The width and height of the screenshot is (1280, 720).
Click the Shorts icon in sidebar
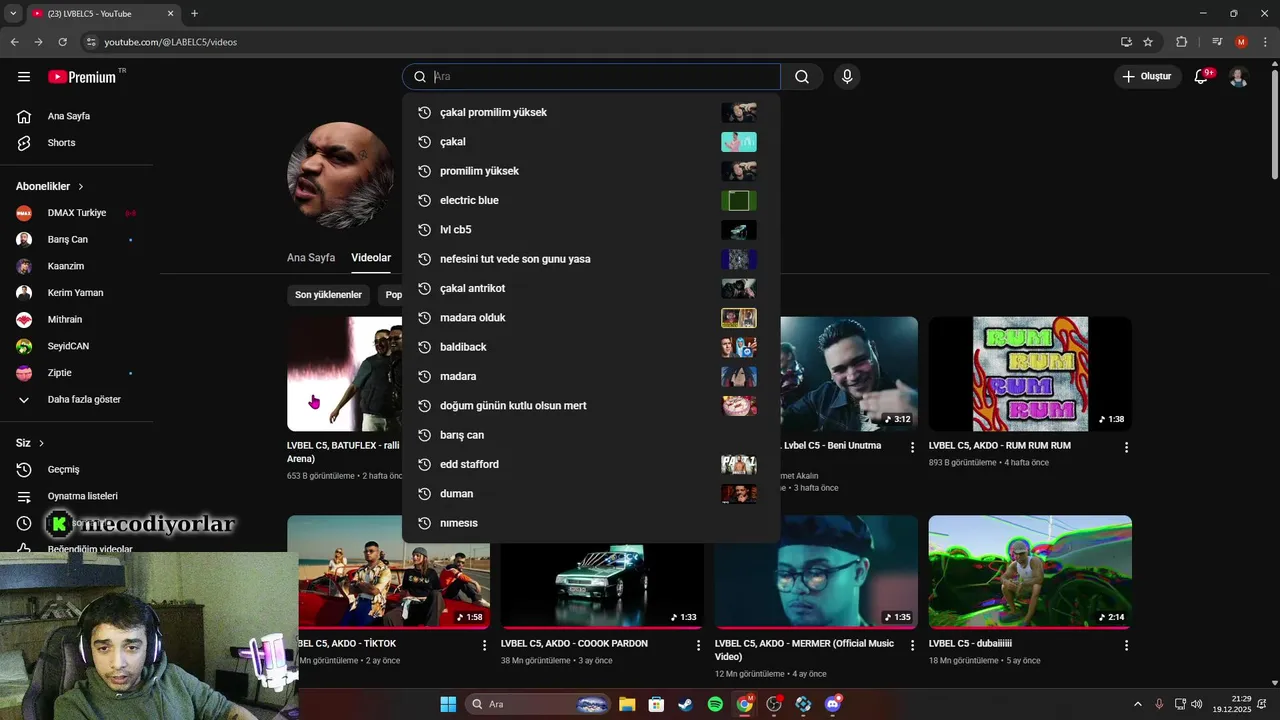(24, 143)
